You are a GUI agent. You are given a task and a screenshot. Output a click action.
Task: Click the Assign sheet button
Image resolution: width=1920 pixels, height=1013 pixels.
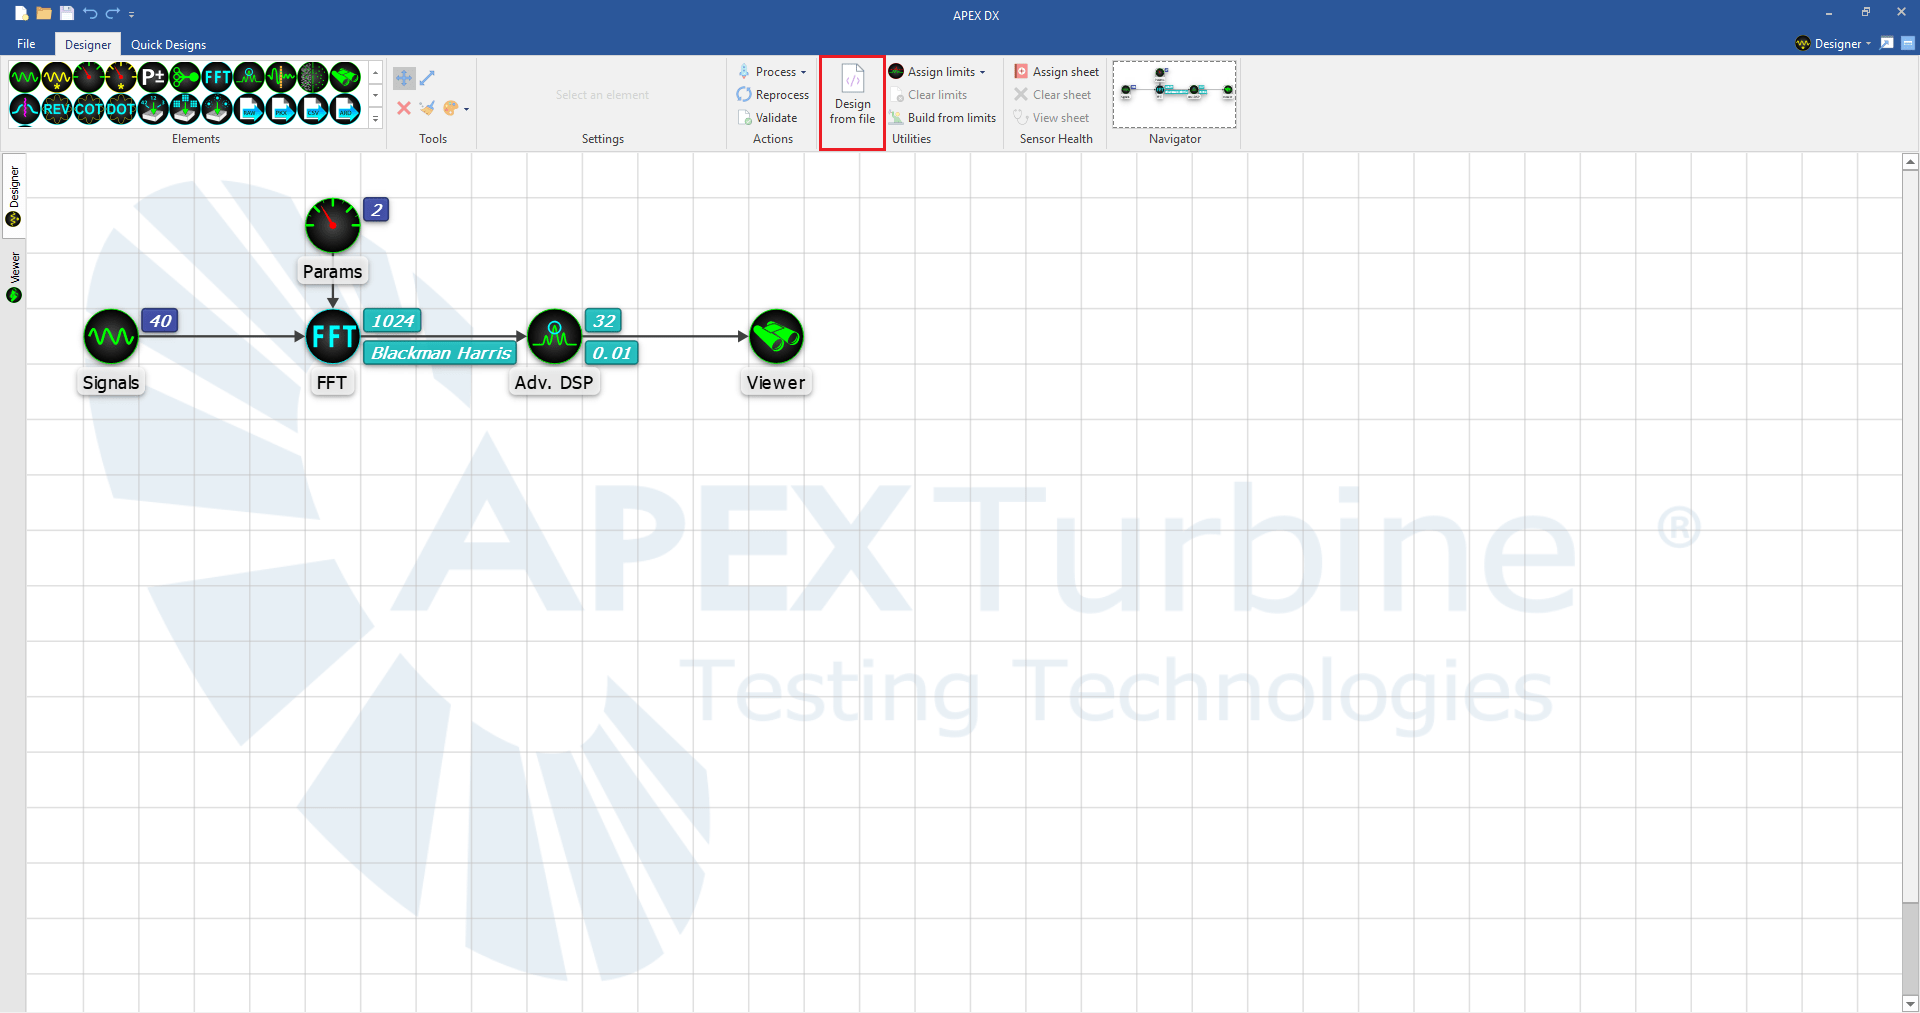(x=1057, y=72)
